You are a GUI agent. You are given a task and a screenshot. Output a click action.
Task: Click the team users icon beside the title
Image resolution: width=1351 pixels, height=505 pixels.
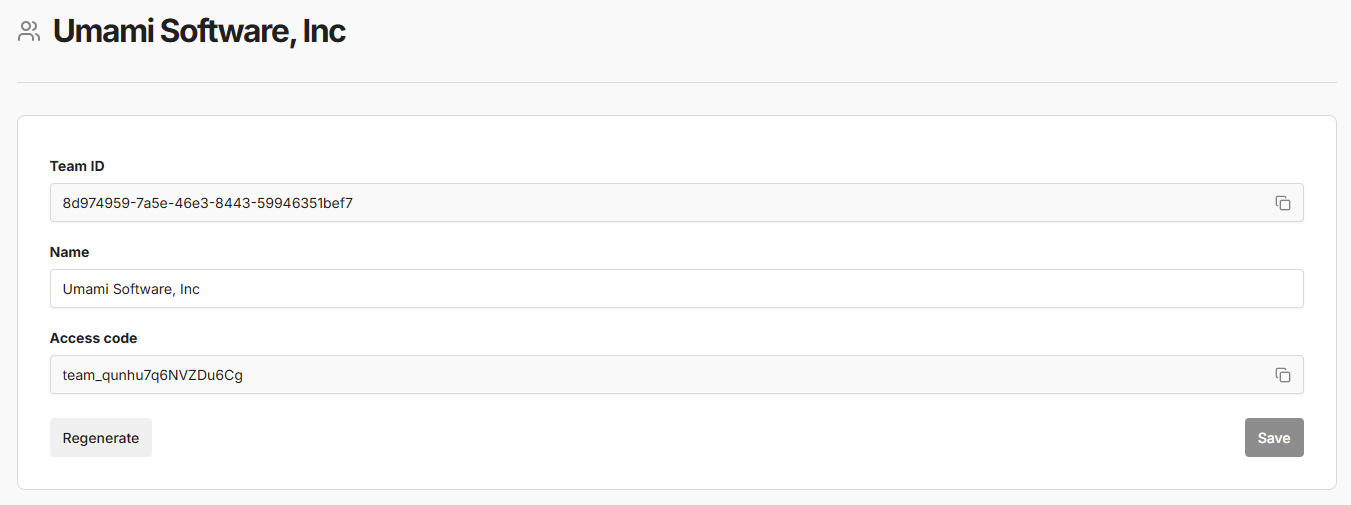(x=29, y=31)
